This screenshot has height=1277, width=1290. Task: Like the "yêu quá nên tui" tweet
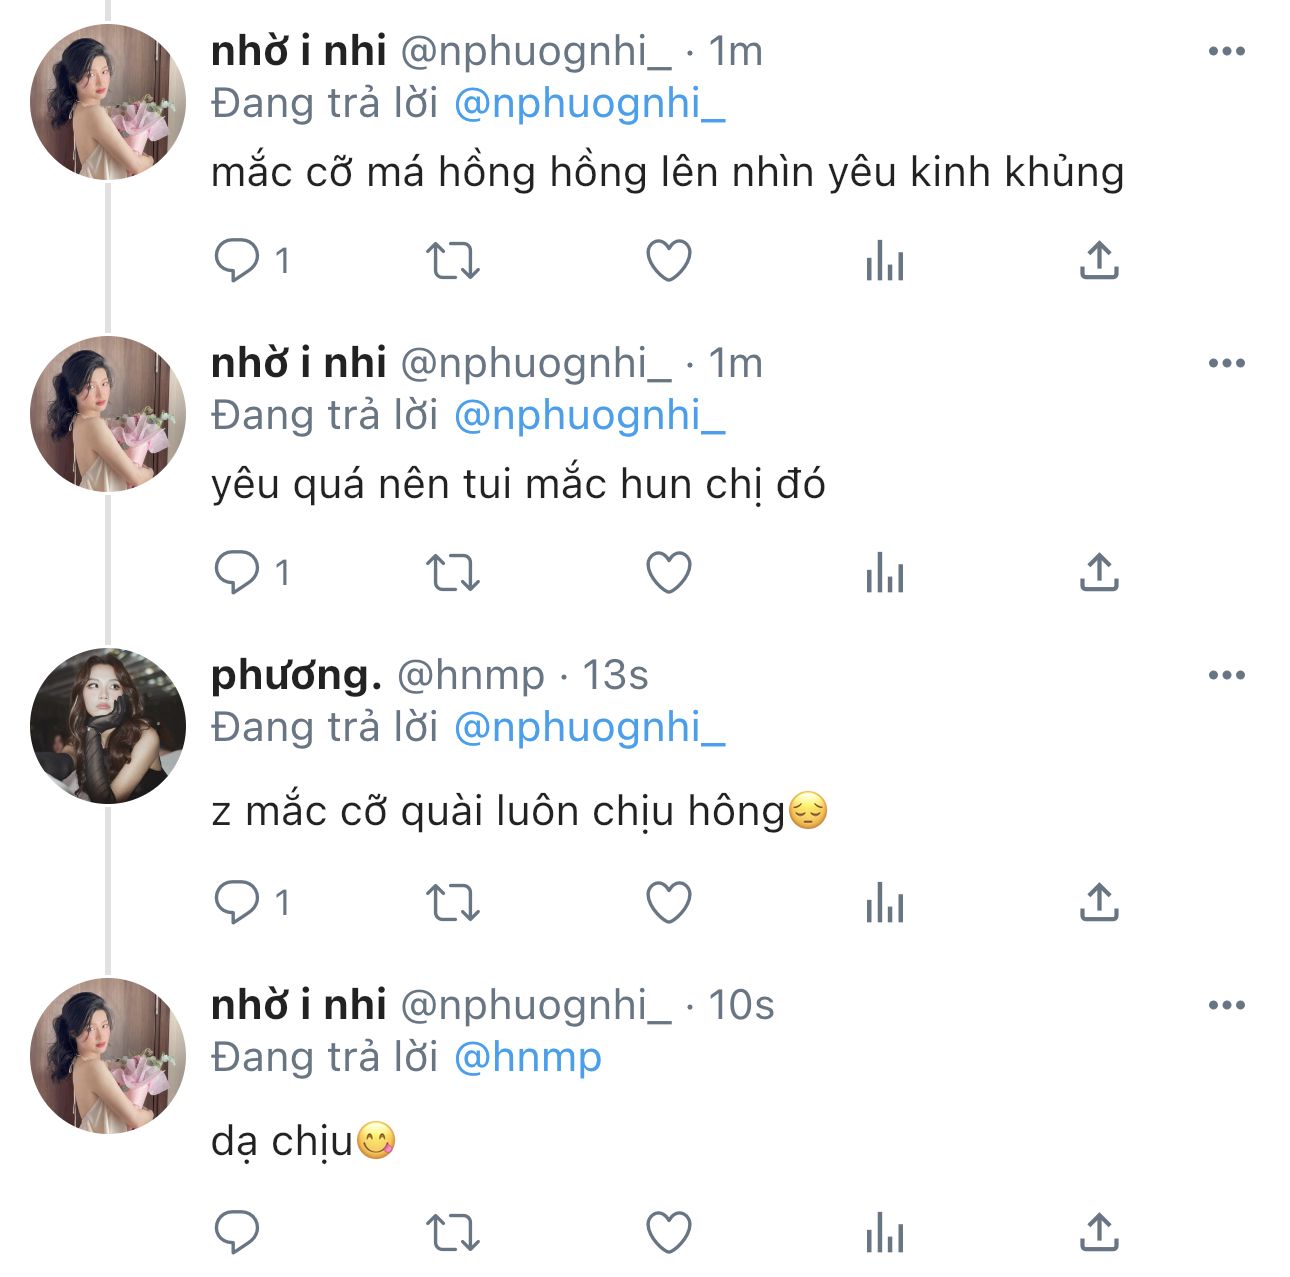point(669,573)
